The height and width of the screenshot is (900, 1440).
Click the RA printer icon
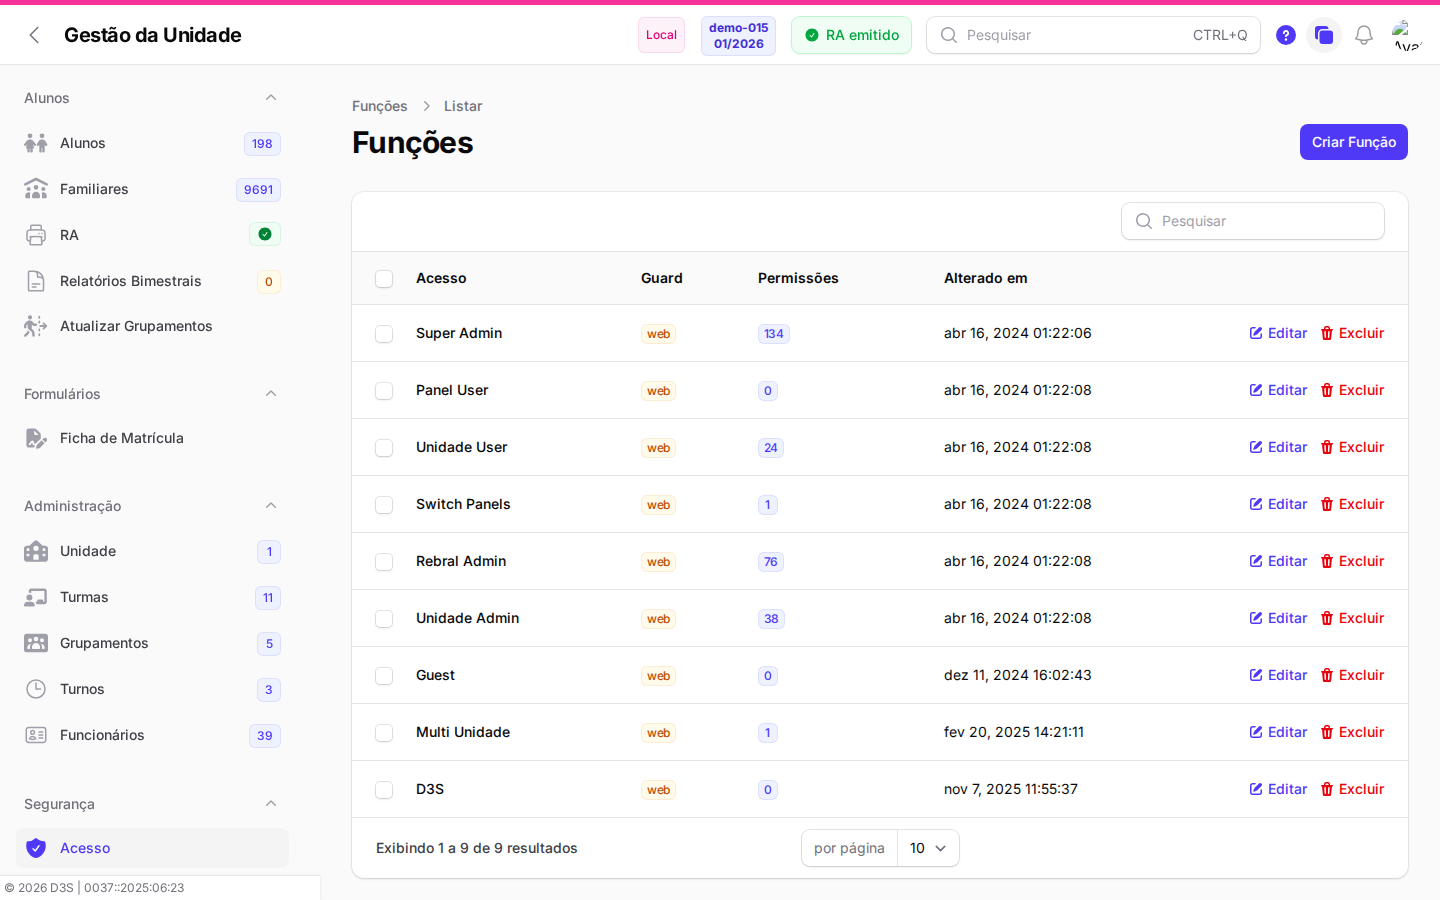click(36, 235)
